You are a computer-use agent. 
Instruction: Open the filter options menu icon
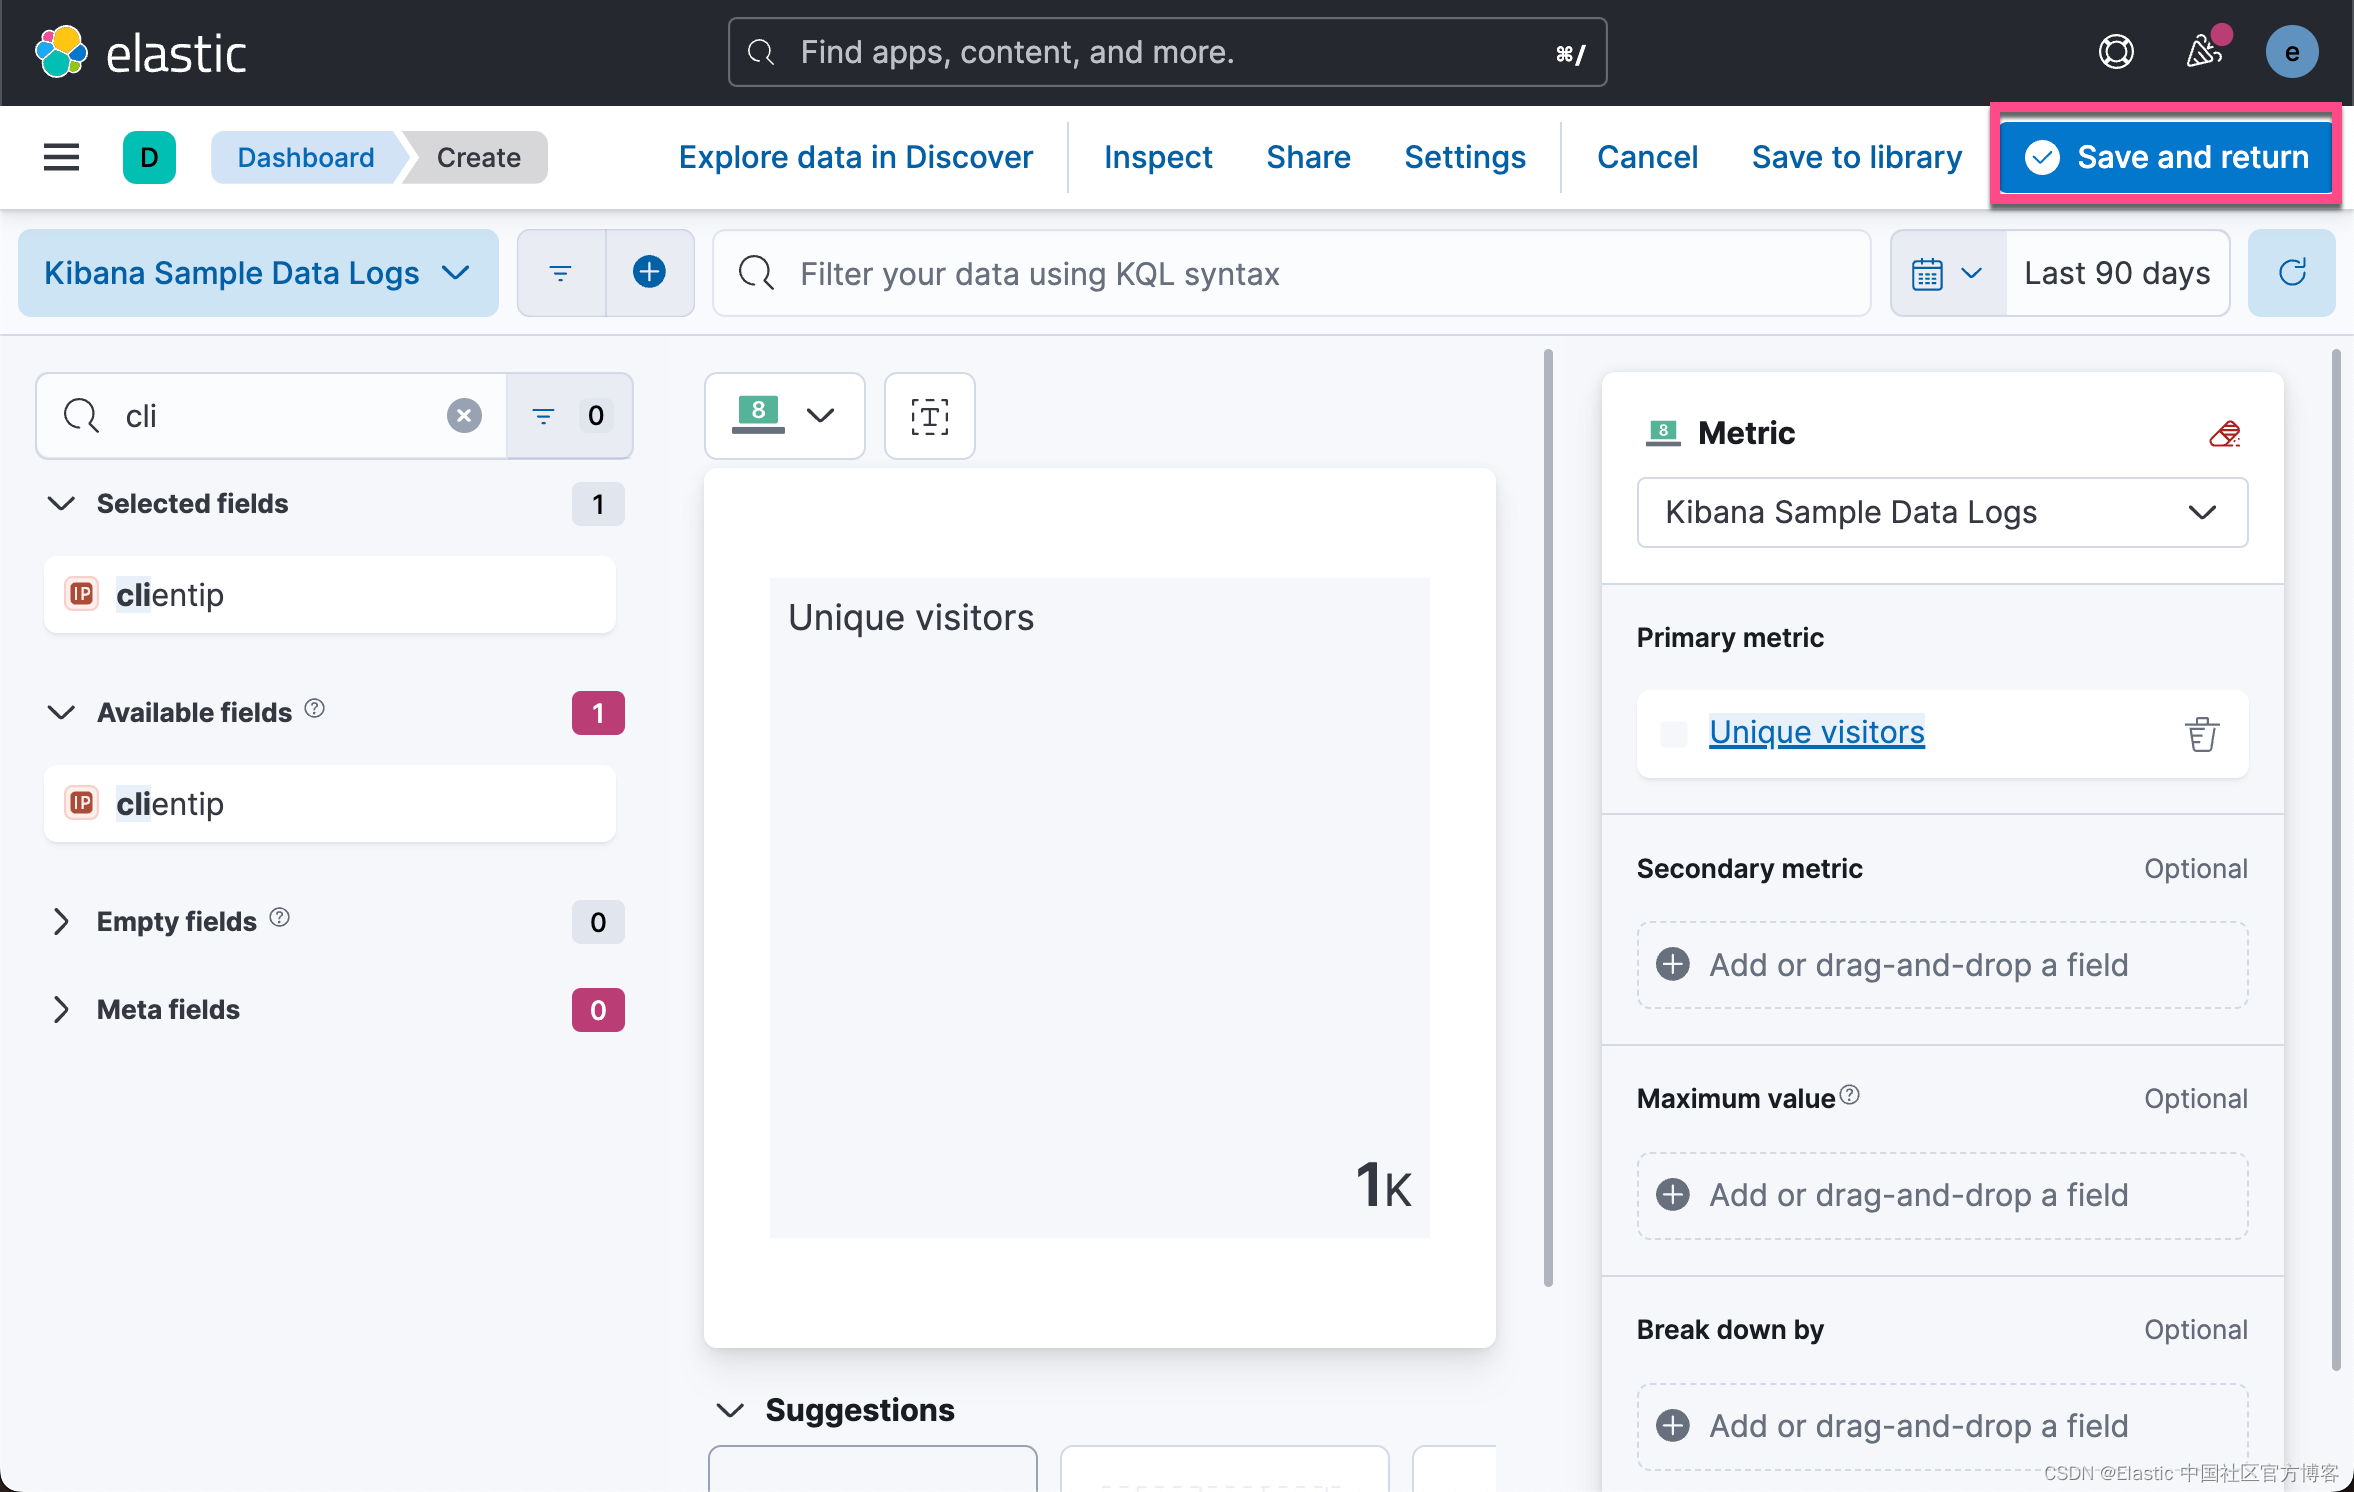[560, 273]
